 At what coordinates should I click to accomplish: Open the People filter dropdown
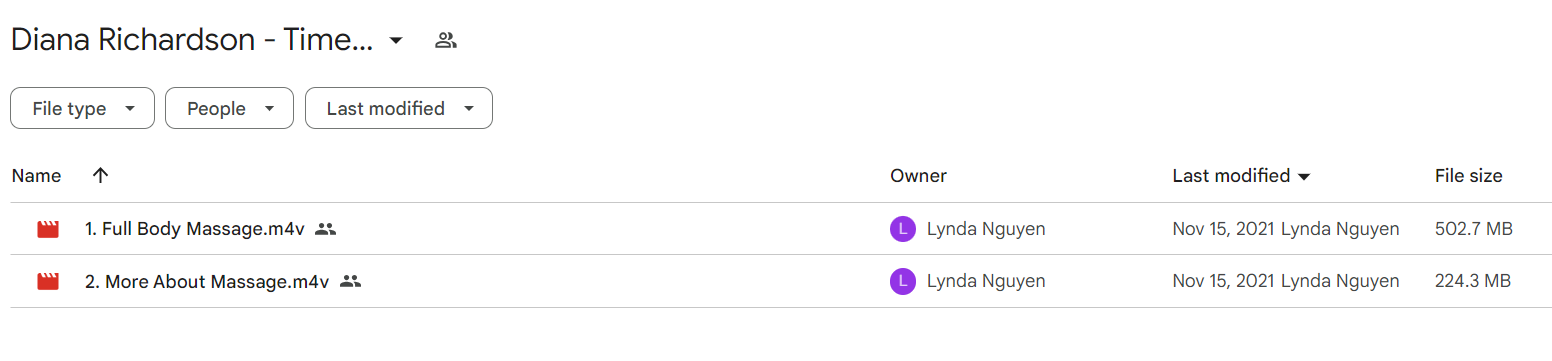point(229,109)
